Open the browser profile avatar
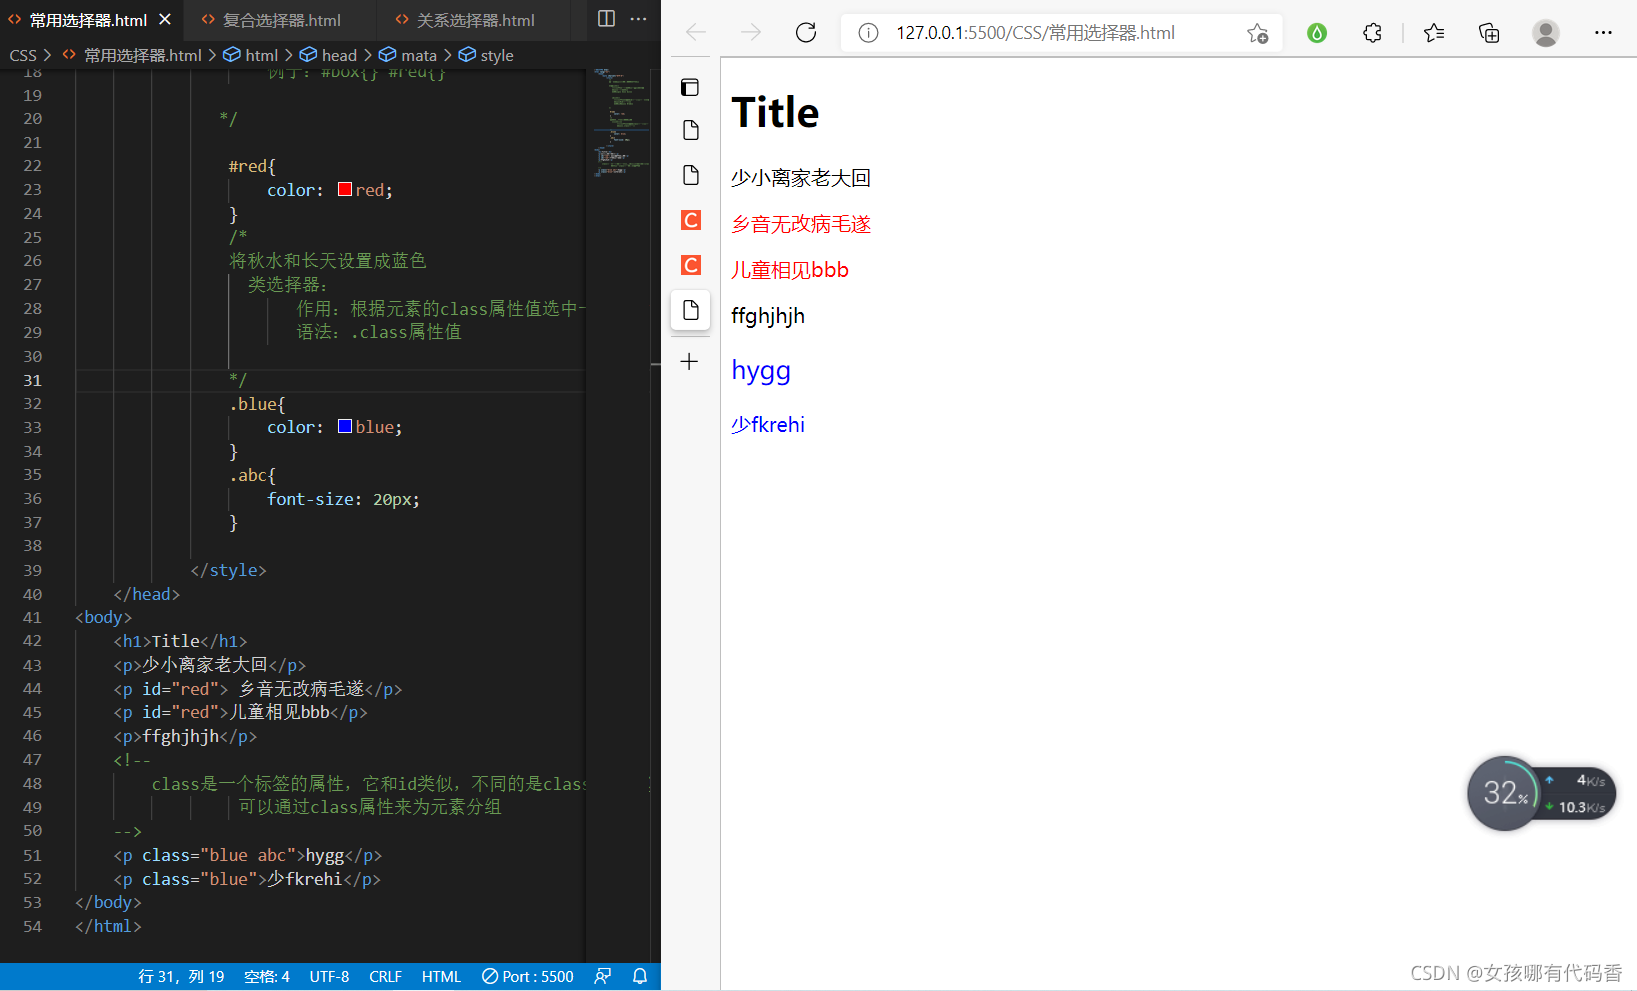Screen dimensions: 1637x991 pos(1546,33)
